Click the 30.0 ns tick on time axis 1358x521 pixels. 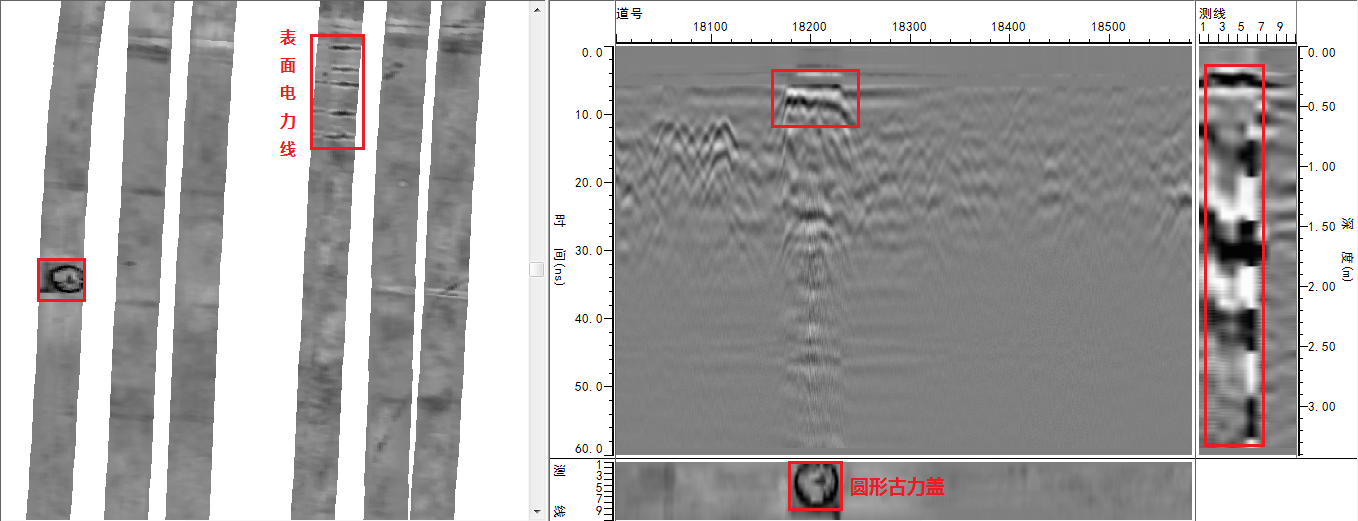(587, 250)
